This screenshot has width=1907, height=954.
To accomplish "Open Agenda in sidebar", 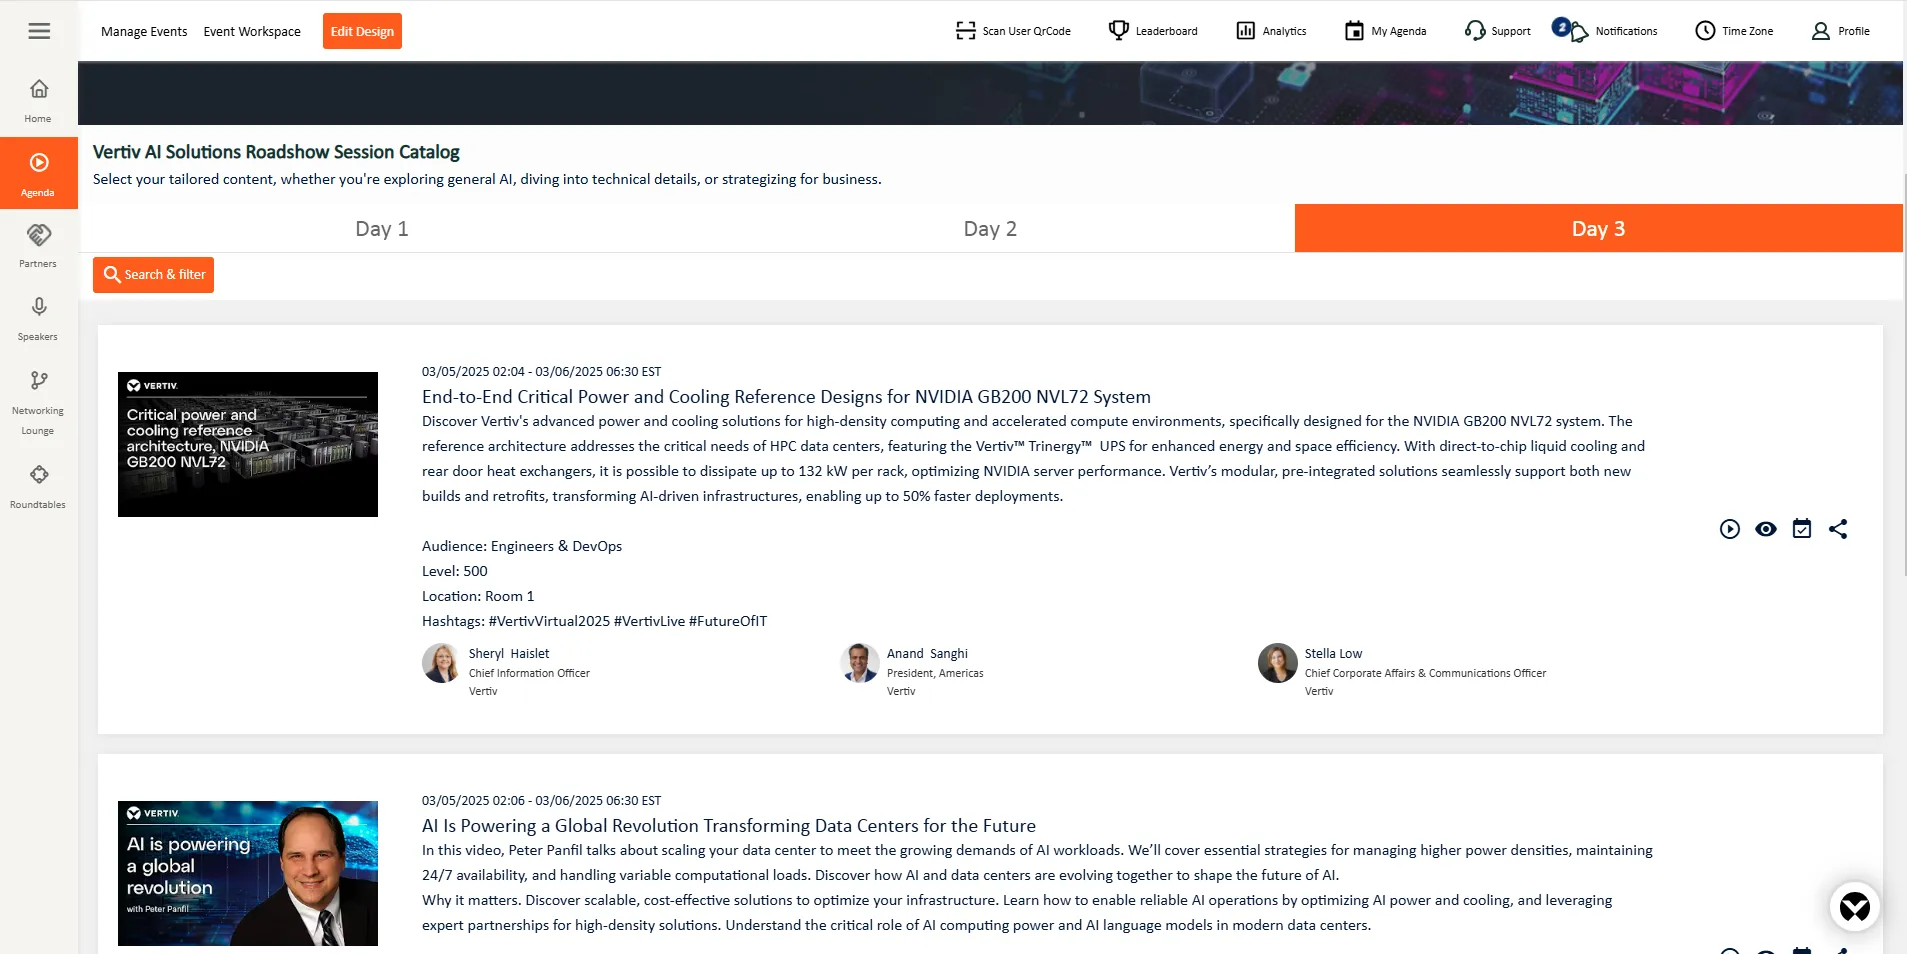I will (39, 173).
